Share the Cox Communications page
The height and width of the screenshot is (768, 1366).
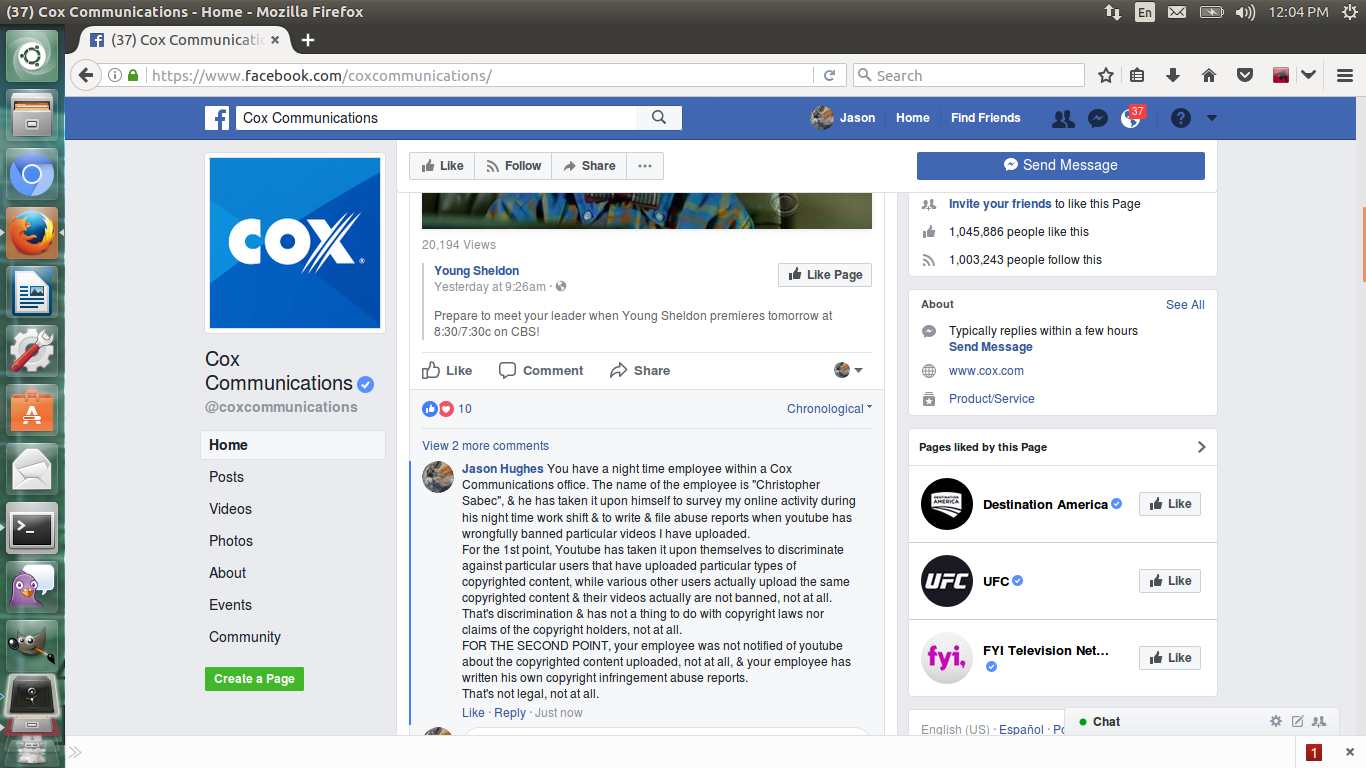[x=589, y=166]
